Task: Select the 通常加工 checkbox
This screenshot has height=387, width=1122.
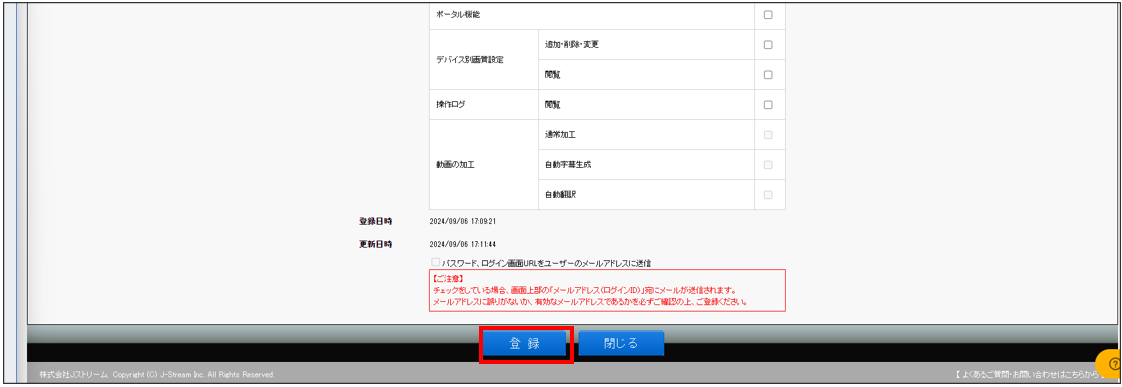Action: (x=768, y=134)
